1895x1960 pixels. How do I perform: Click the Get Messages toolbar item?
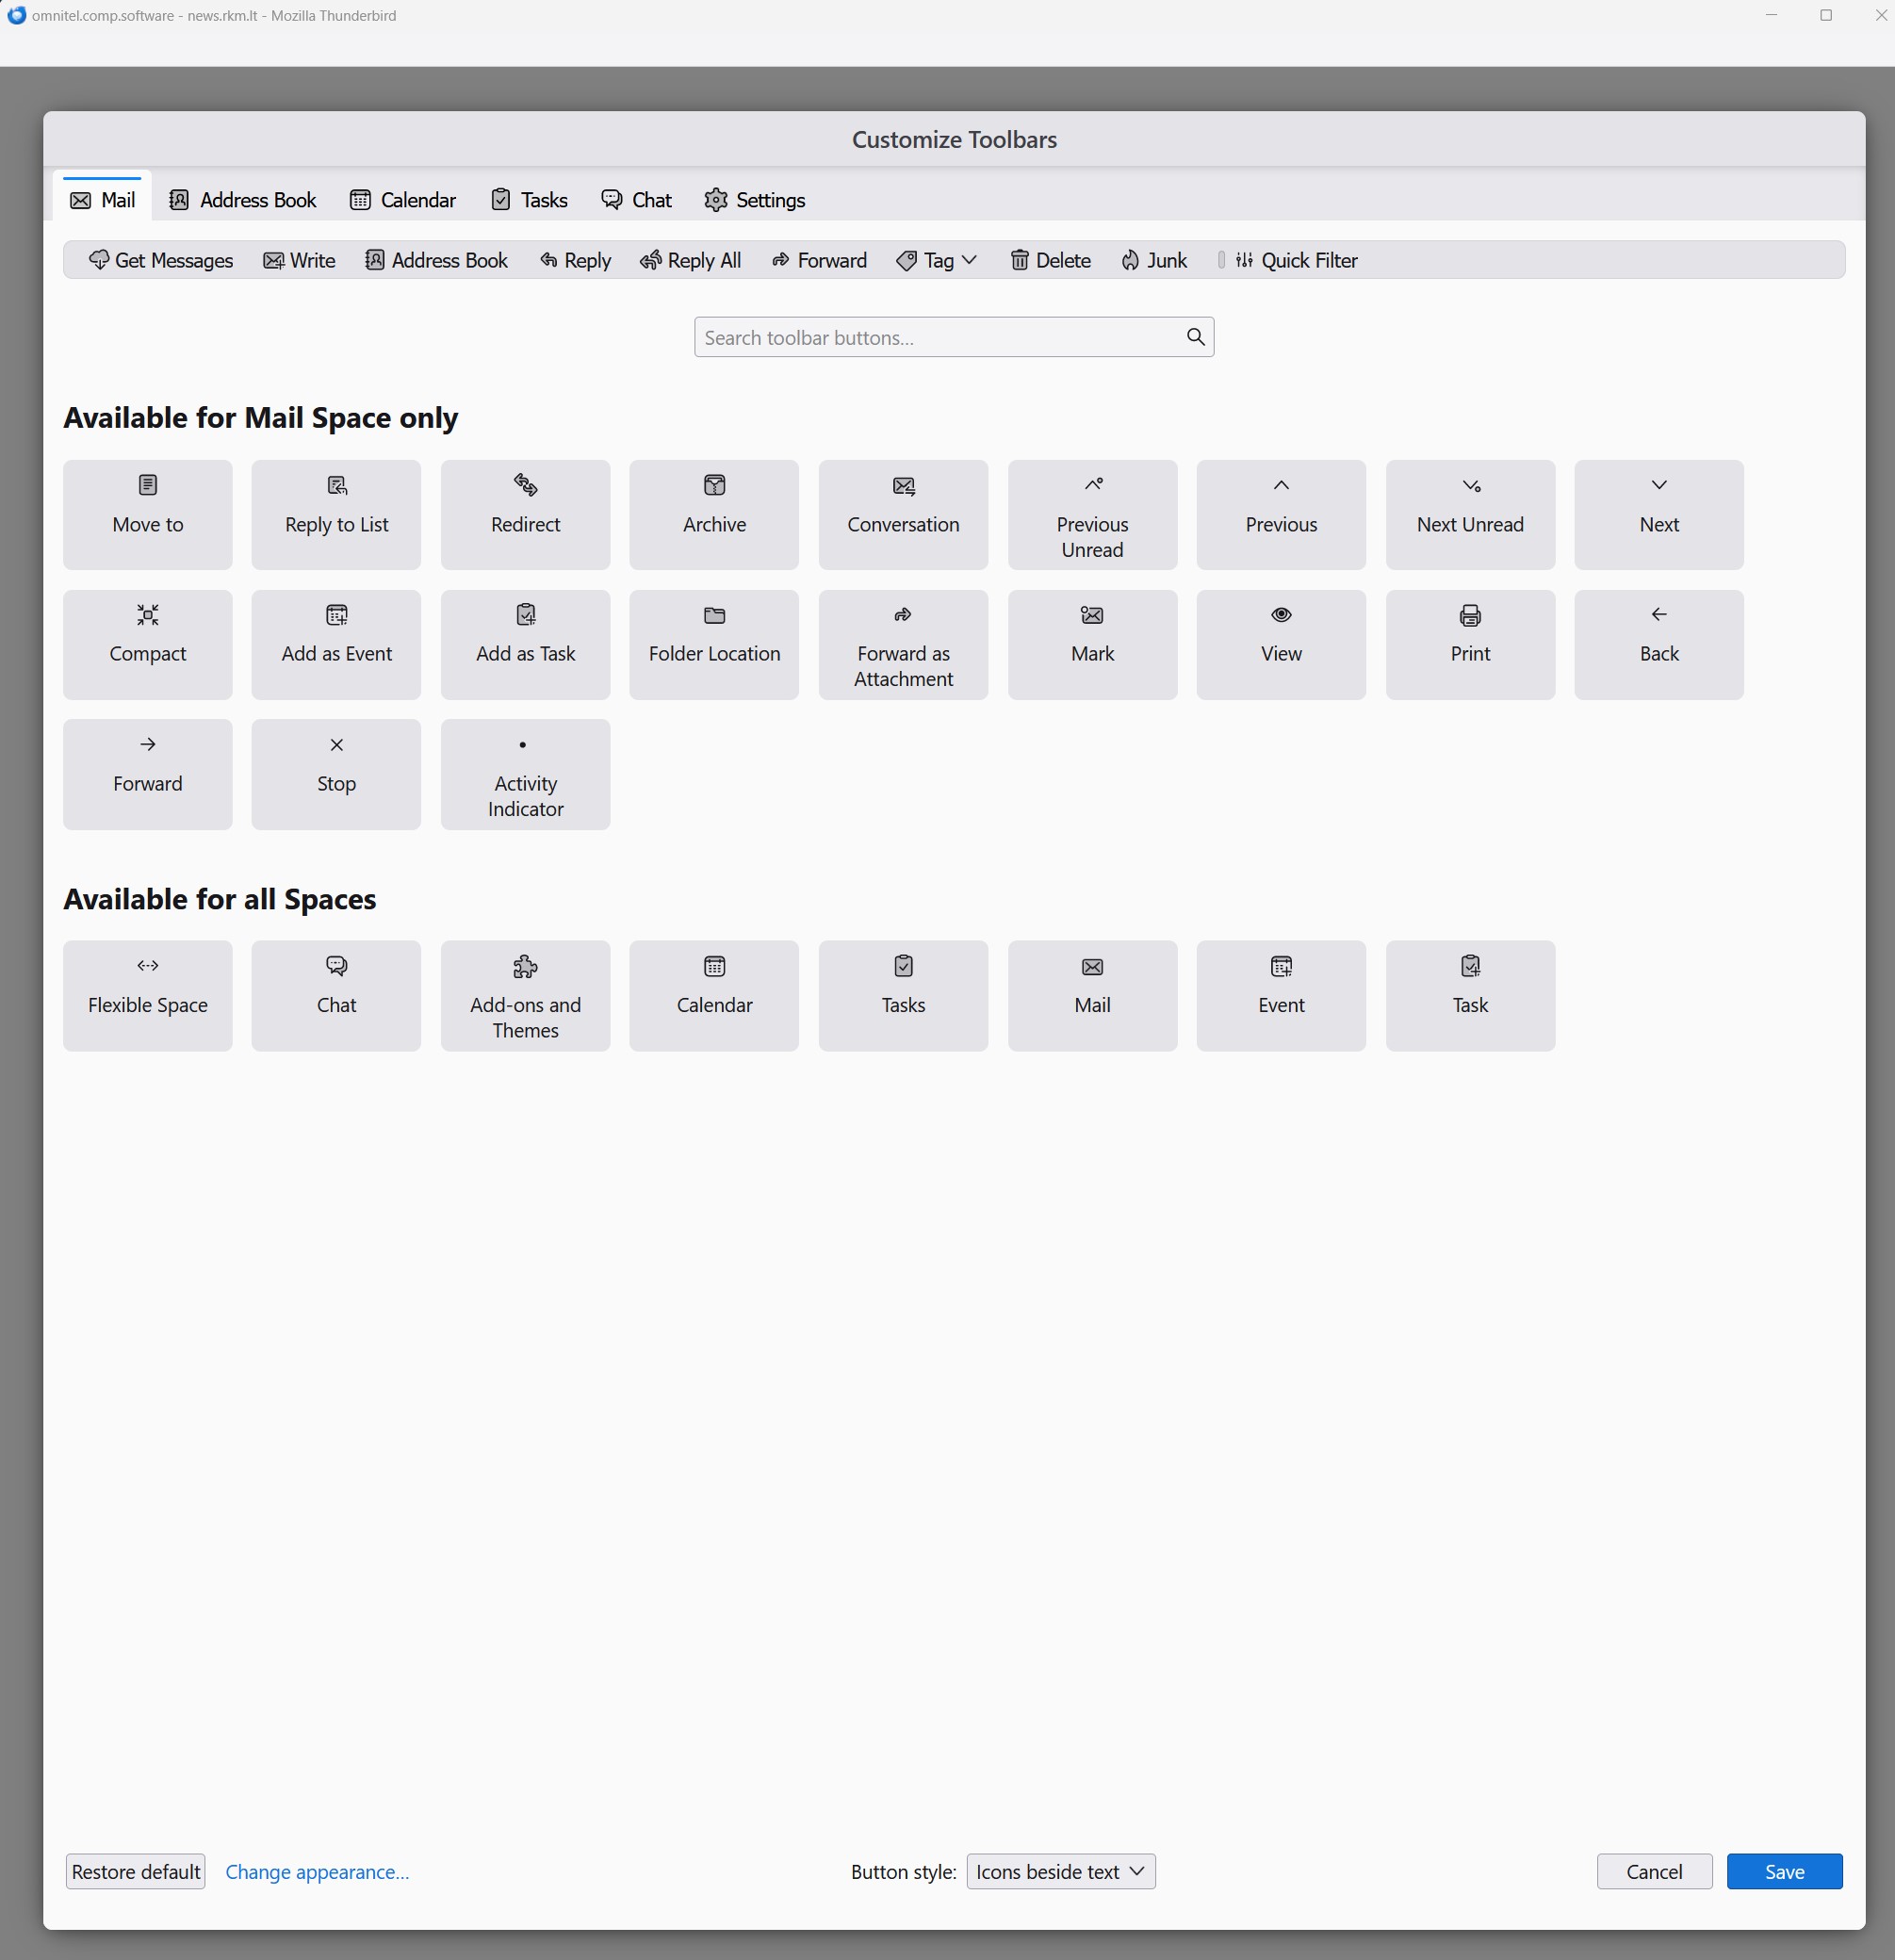tap(161, 260)
